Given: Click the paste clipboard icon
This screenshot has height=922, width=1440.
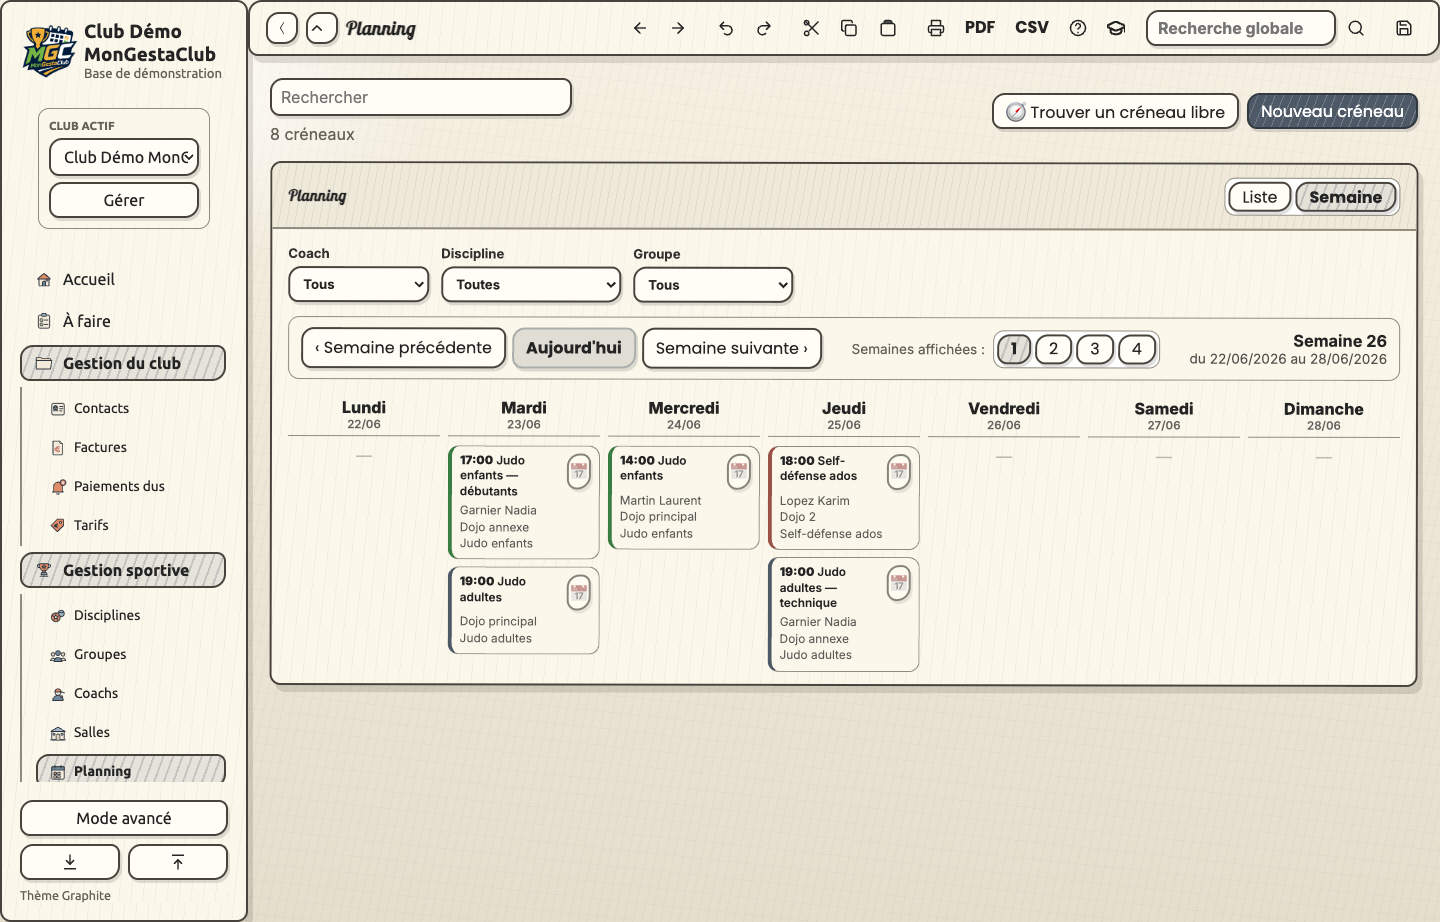Looking at the screenshot, I should [x=888, y=28].
